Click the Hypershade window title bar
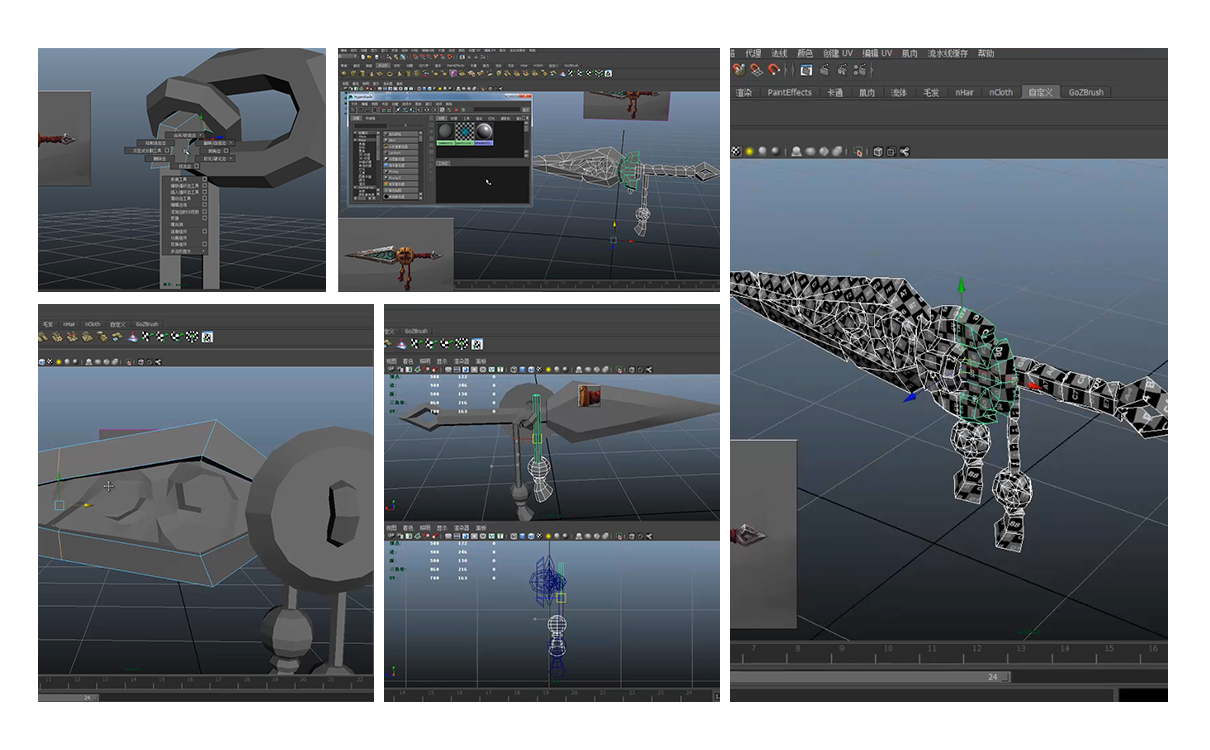1210x750 pixels. [439, 96]
